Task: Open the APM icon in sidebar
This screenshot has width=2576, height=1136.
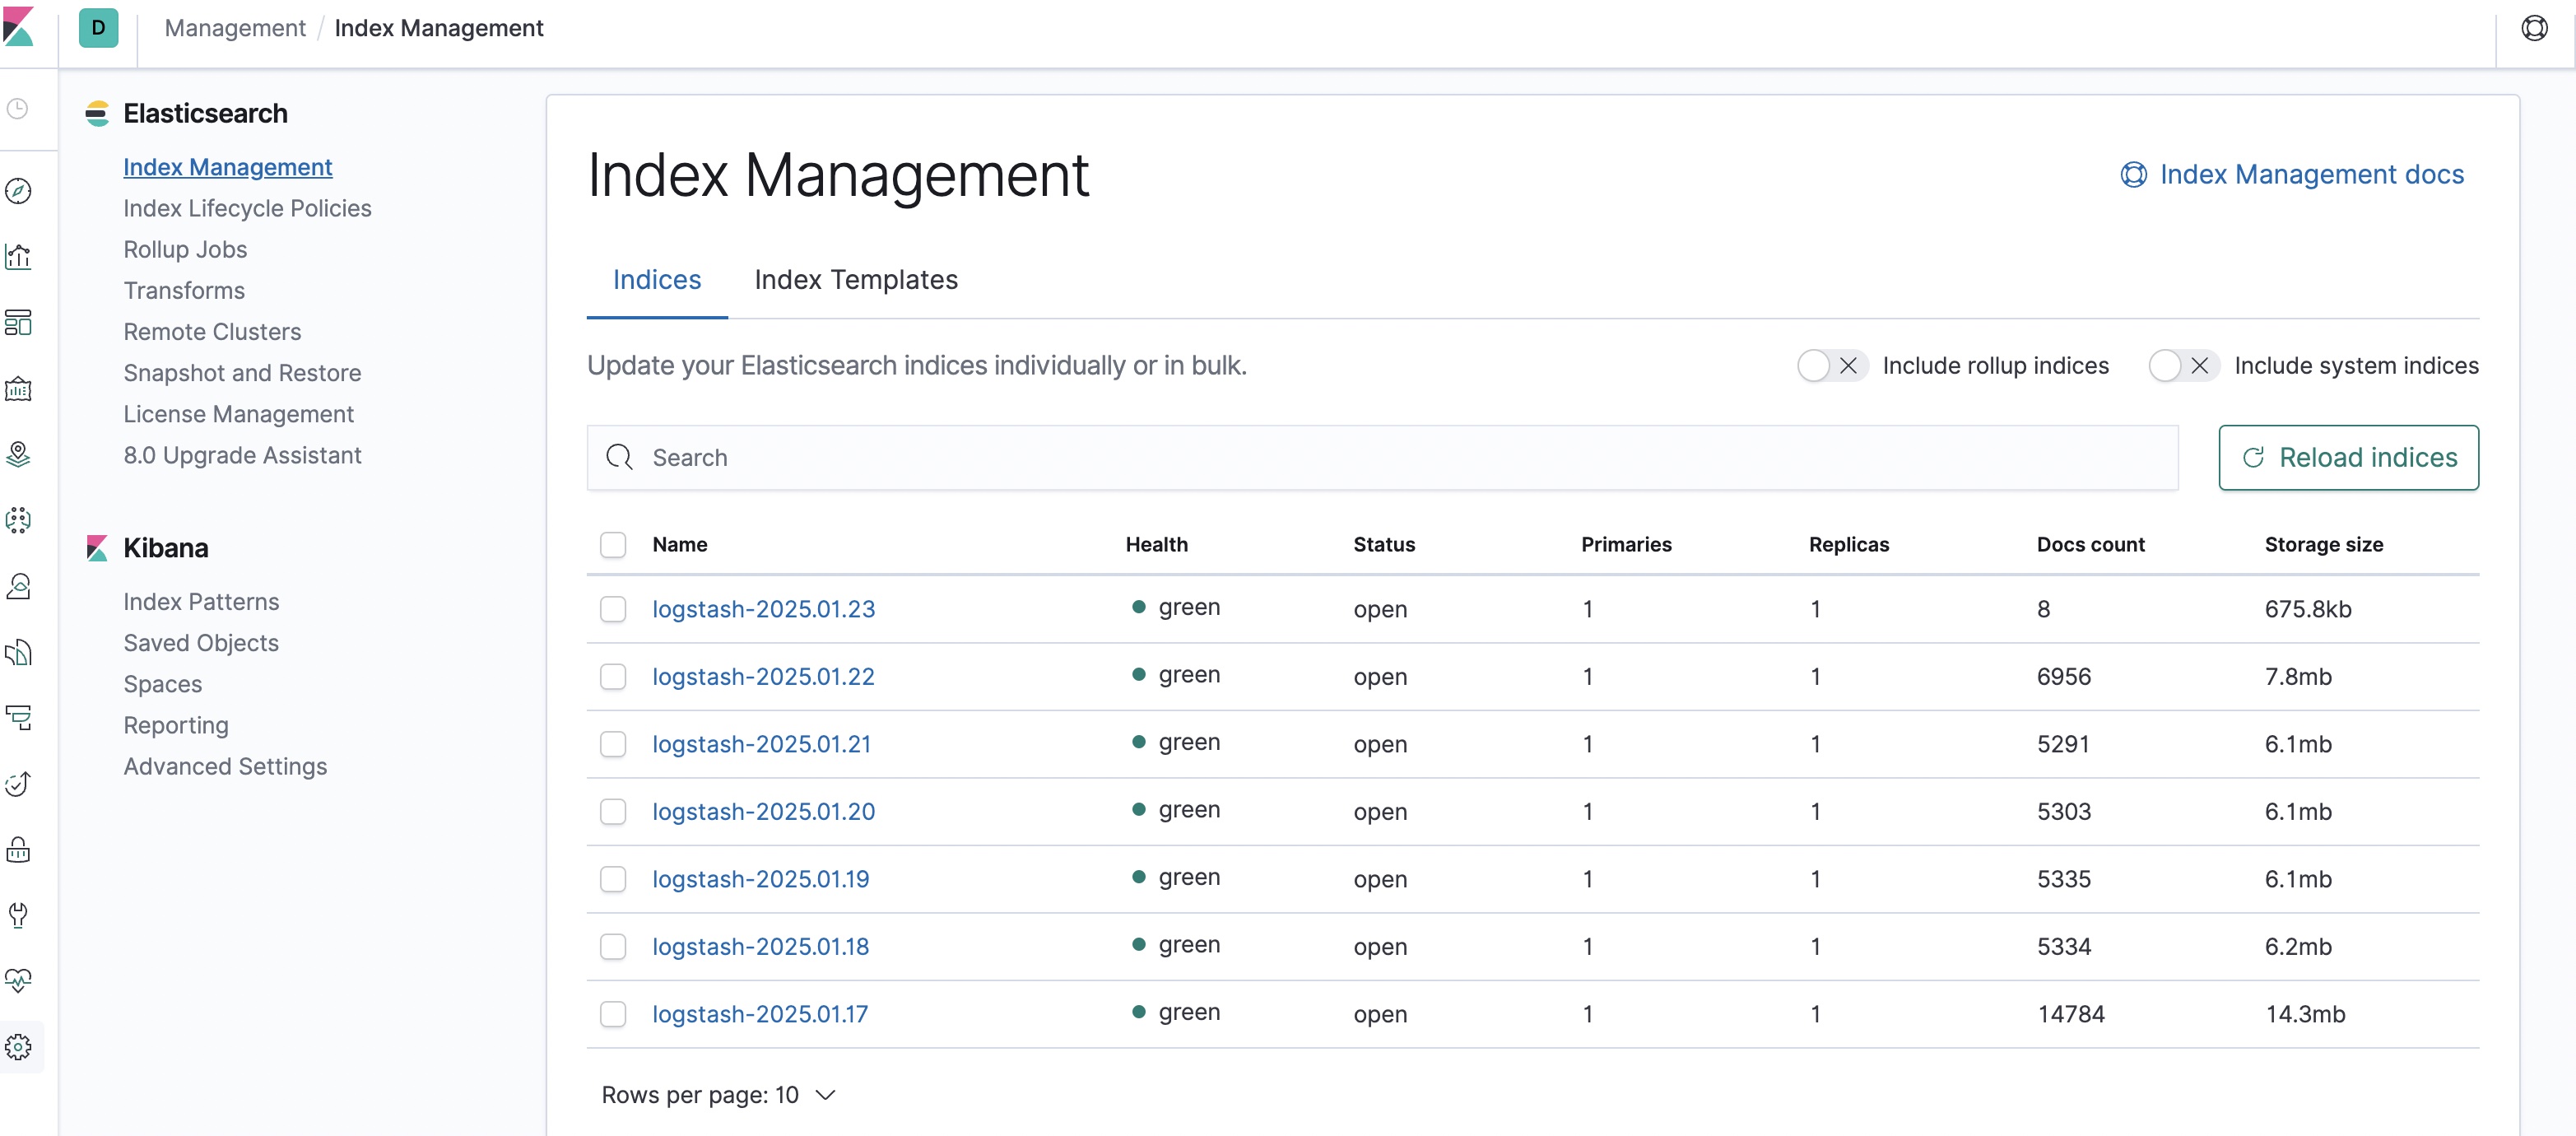Action: tap(18, 717)
